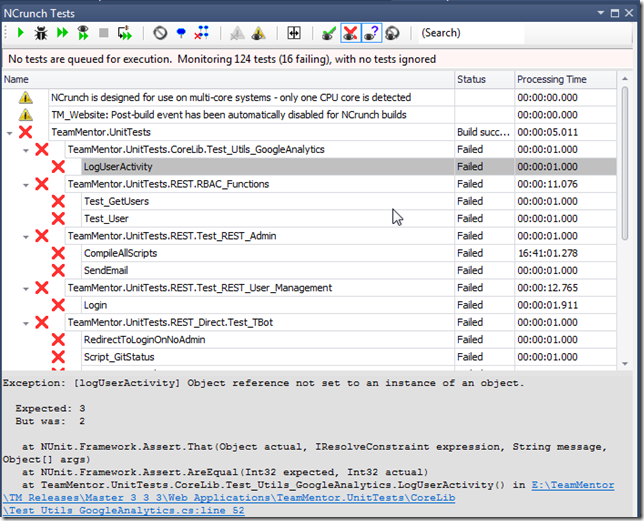
Task: Click the ignore test circle-slash icon
Action: [163, 33]
